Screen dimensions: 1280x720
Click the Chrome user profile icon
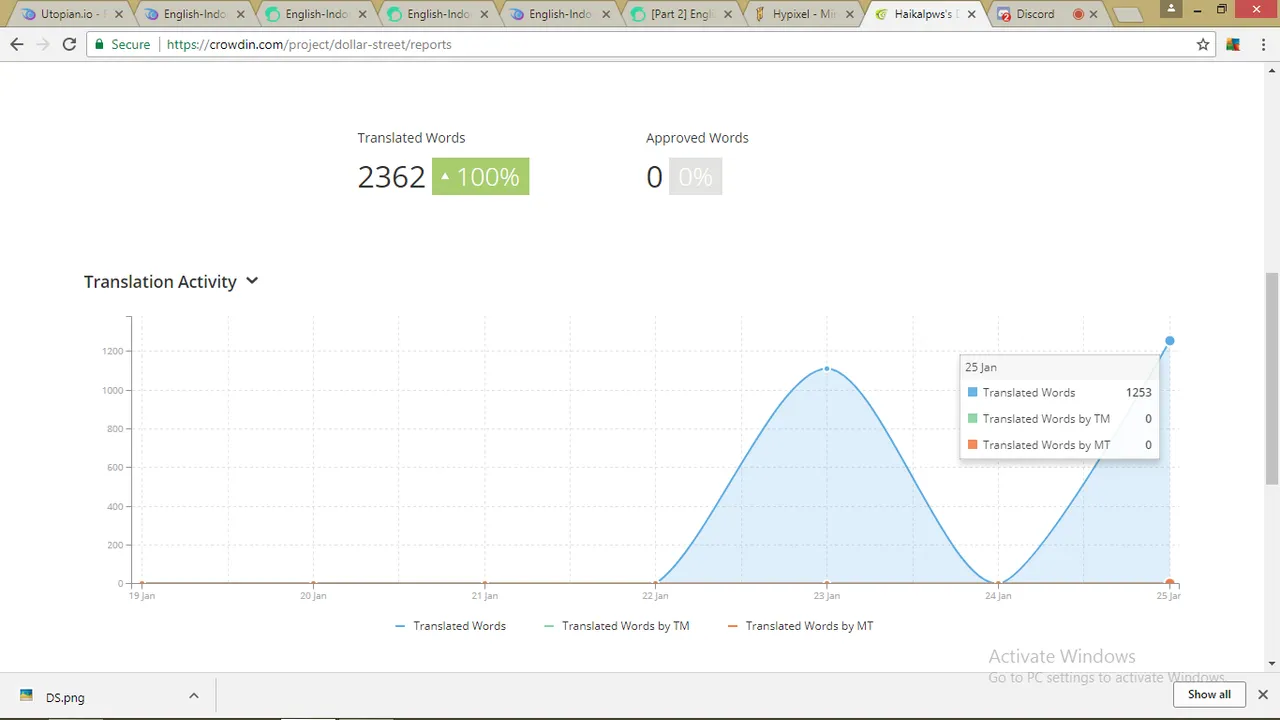pyautogui.click(x=1172, y=9)
